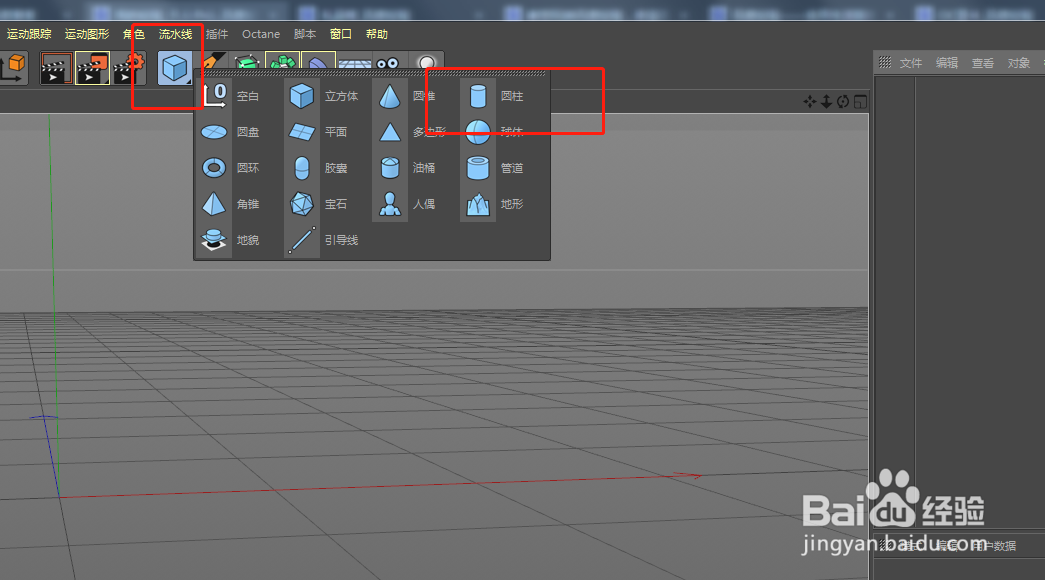Click the purple deformer icon
Viewport: 1045px width, 580px height.
319,61
